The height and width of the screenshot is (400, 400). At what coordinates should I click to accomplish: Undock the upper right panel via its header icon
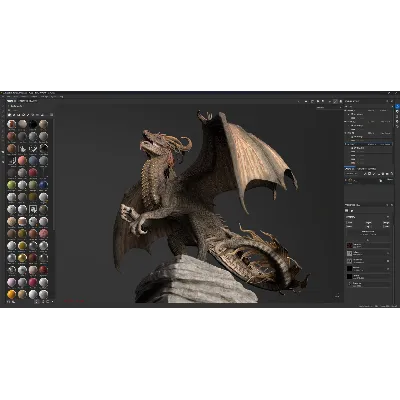point(387,101)
